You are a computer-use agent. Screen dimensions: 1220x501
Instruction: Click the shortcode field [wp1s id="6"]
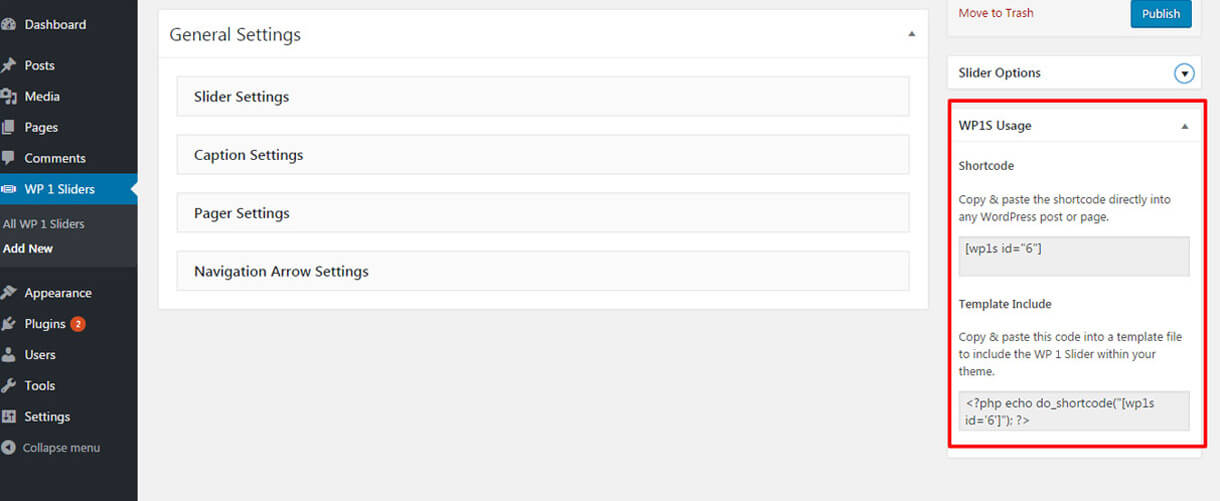(x=1073, y=256)
